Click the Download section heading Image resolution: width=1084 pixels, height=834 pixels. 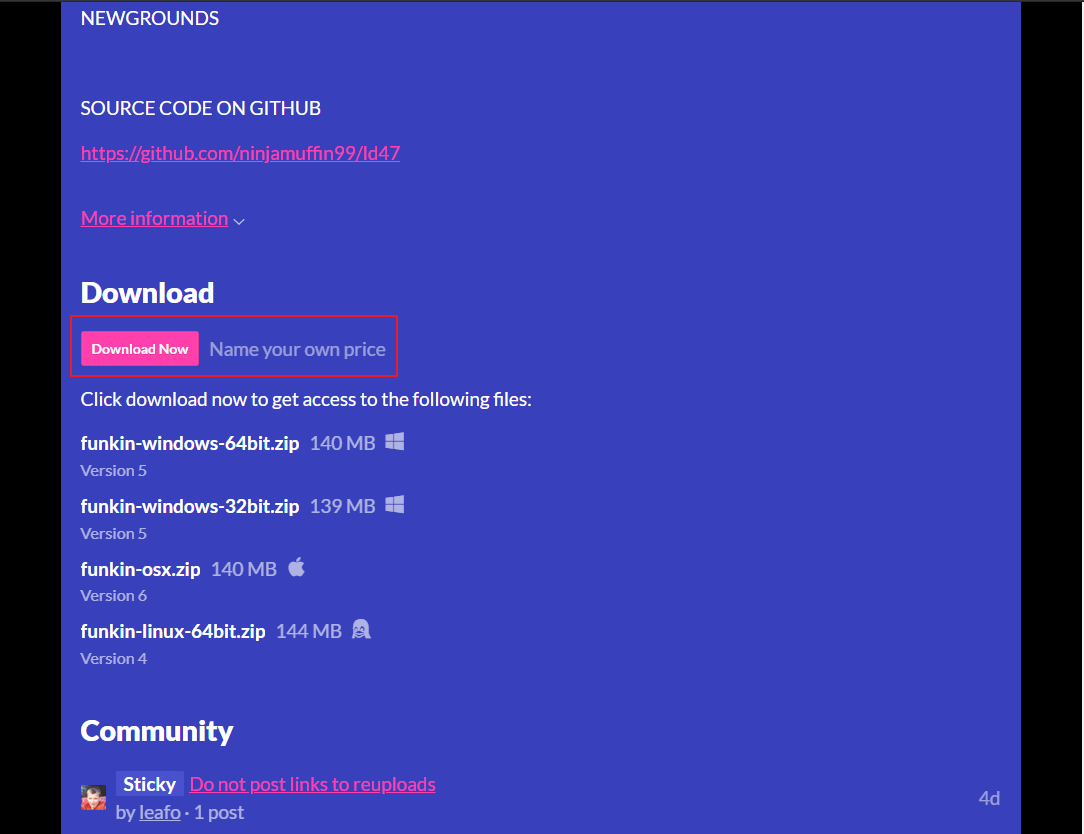click(147, 293)
